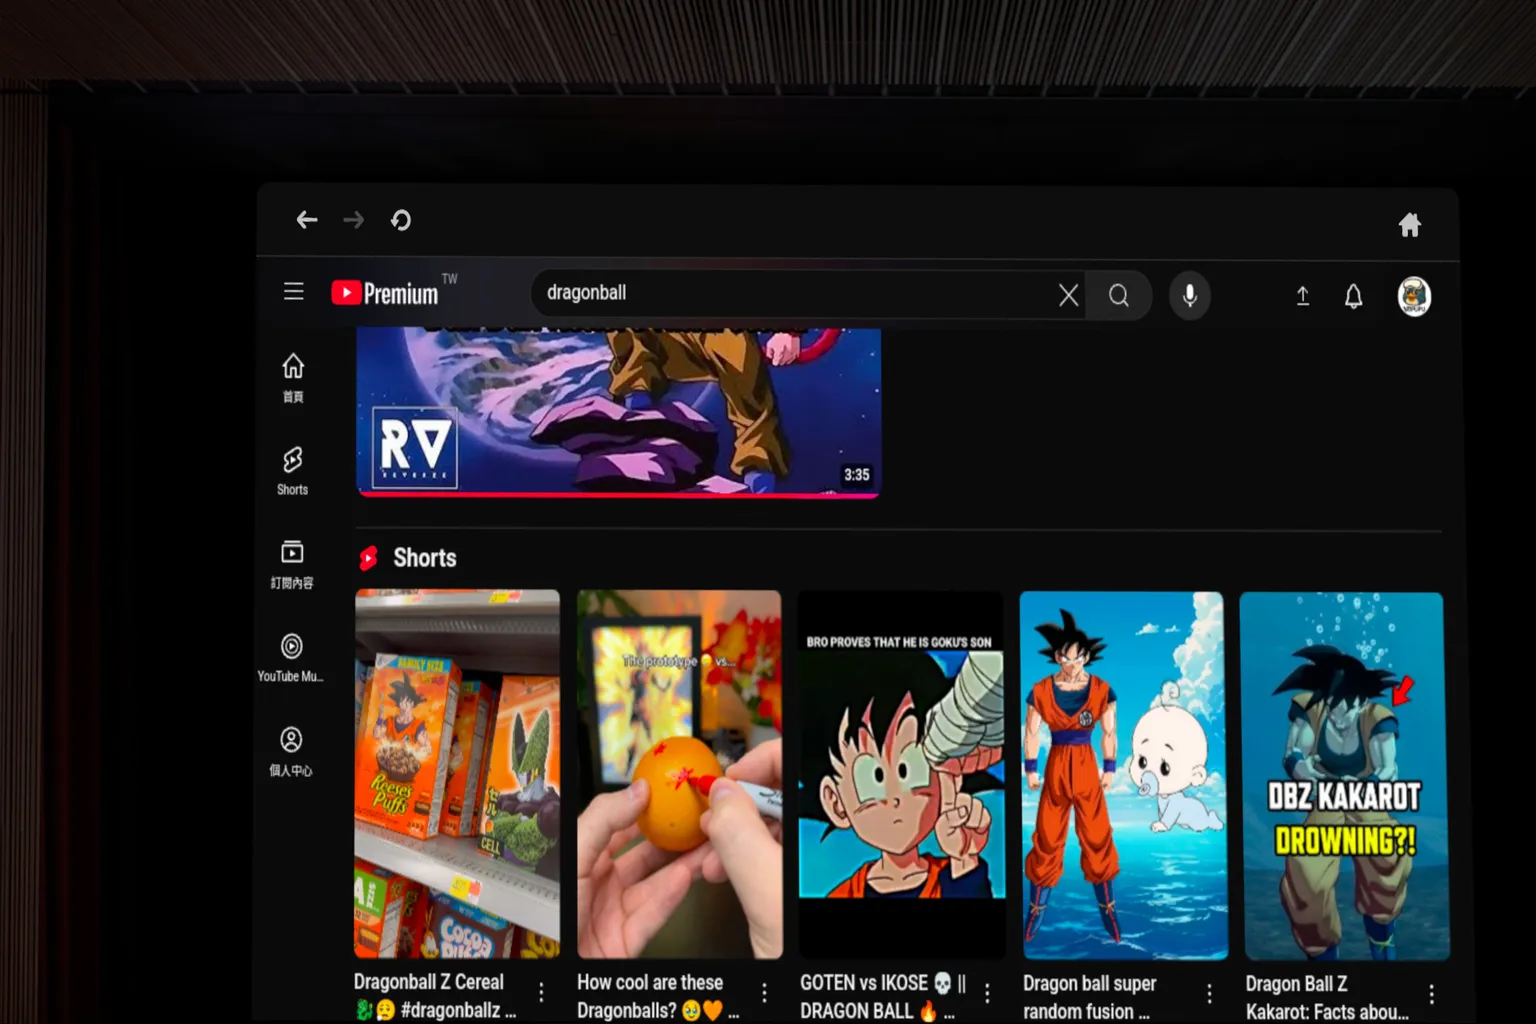Open the notifications bell

[1353, 296]
